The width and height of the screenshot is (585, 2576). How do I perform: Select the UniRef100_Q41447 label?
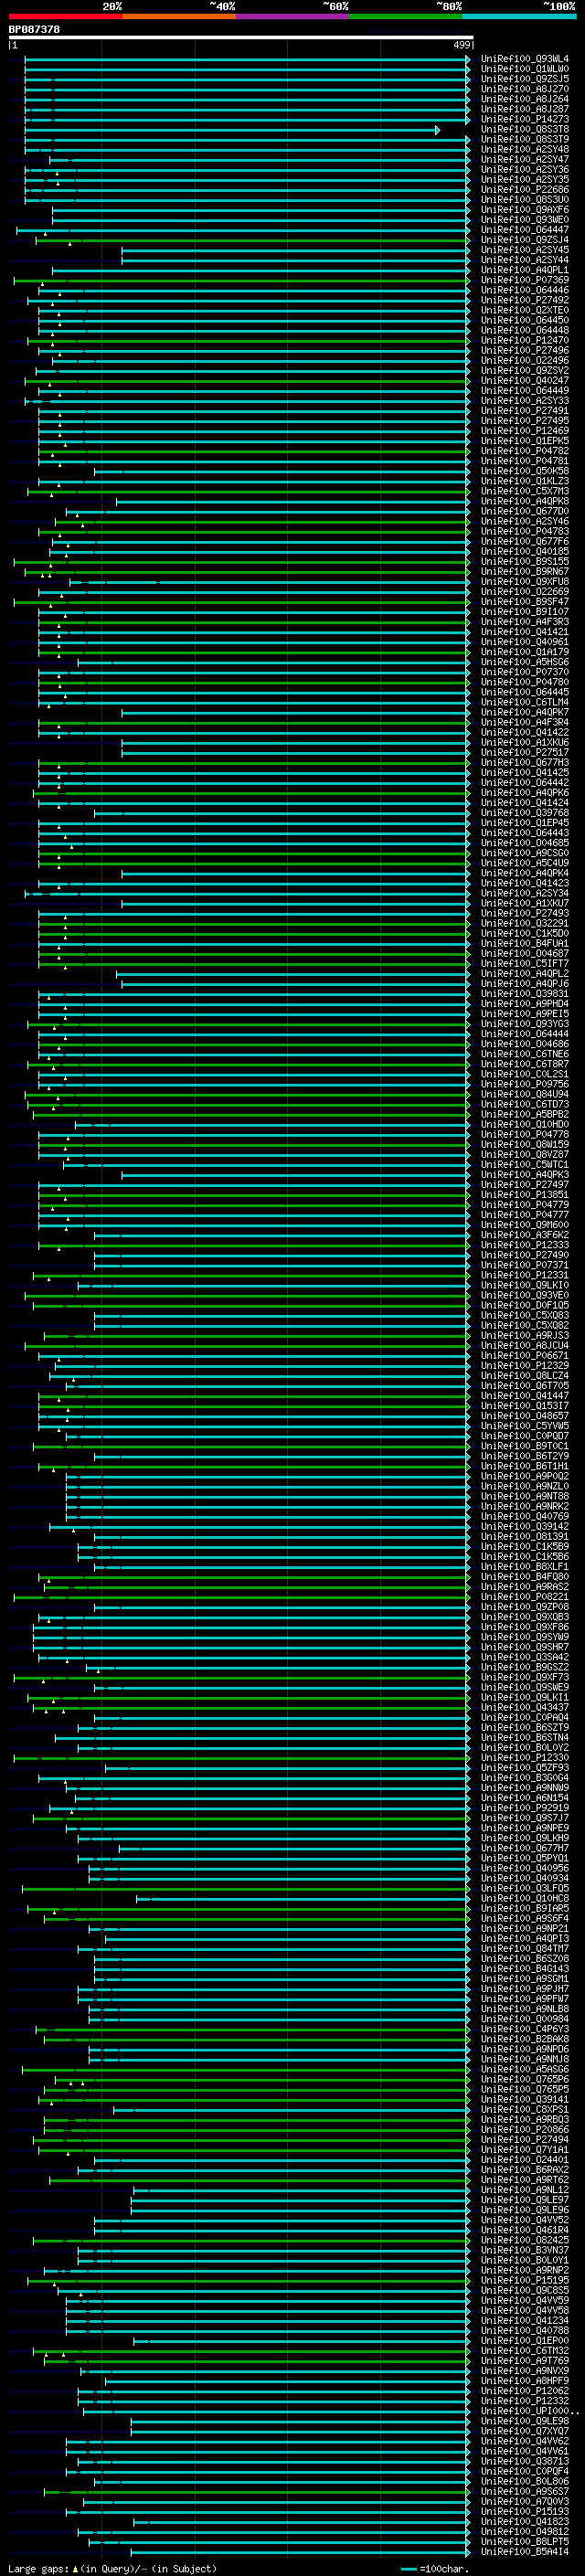tap(525, 1396)
